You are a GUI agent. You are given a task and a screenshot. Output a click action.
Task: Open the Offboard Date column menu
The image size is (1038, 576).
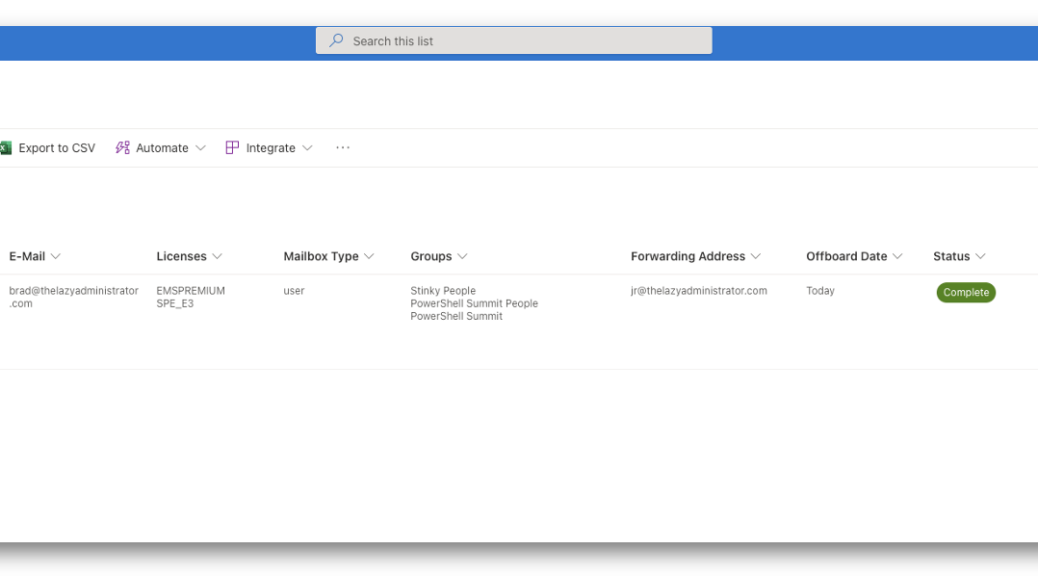tap(854, 256)
